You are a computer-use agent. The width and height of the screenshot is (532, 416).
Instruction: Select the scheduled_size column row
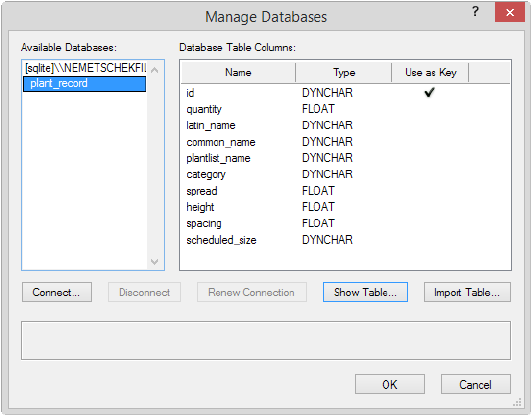345,240
